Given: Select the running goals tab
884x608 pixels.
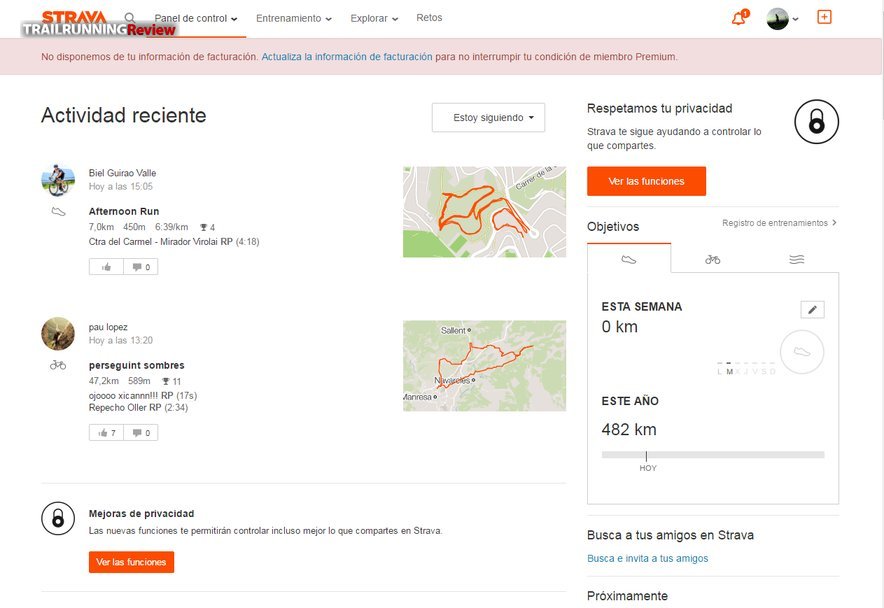Looking at the screenshot, I should [629, 259].
